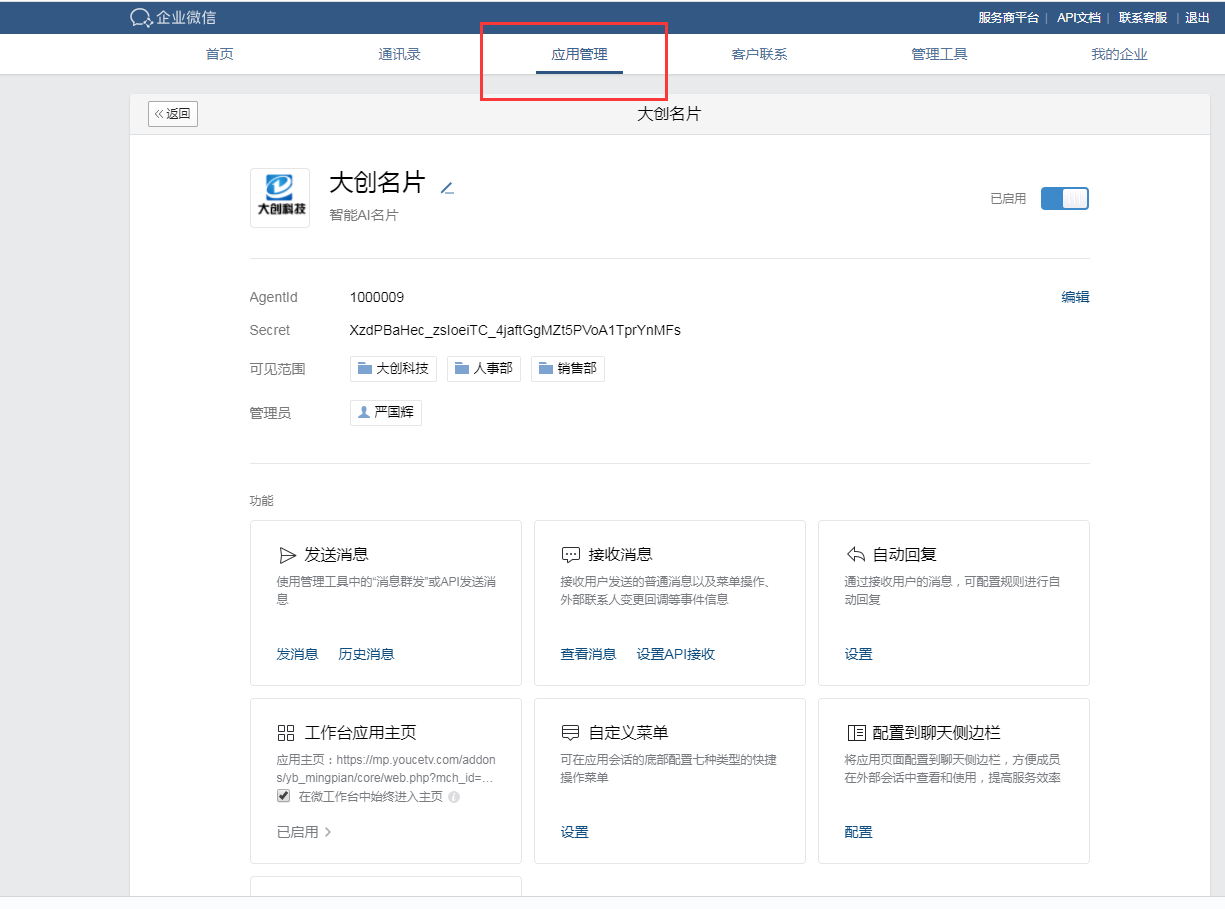Image resolution: width=1225 pixels, height=909 pixels.
Task: Click the 发送消息 paper-plane icon
Action: (287, 555)
